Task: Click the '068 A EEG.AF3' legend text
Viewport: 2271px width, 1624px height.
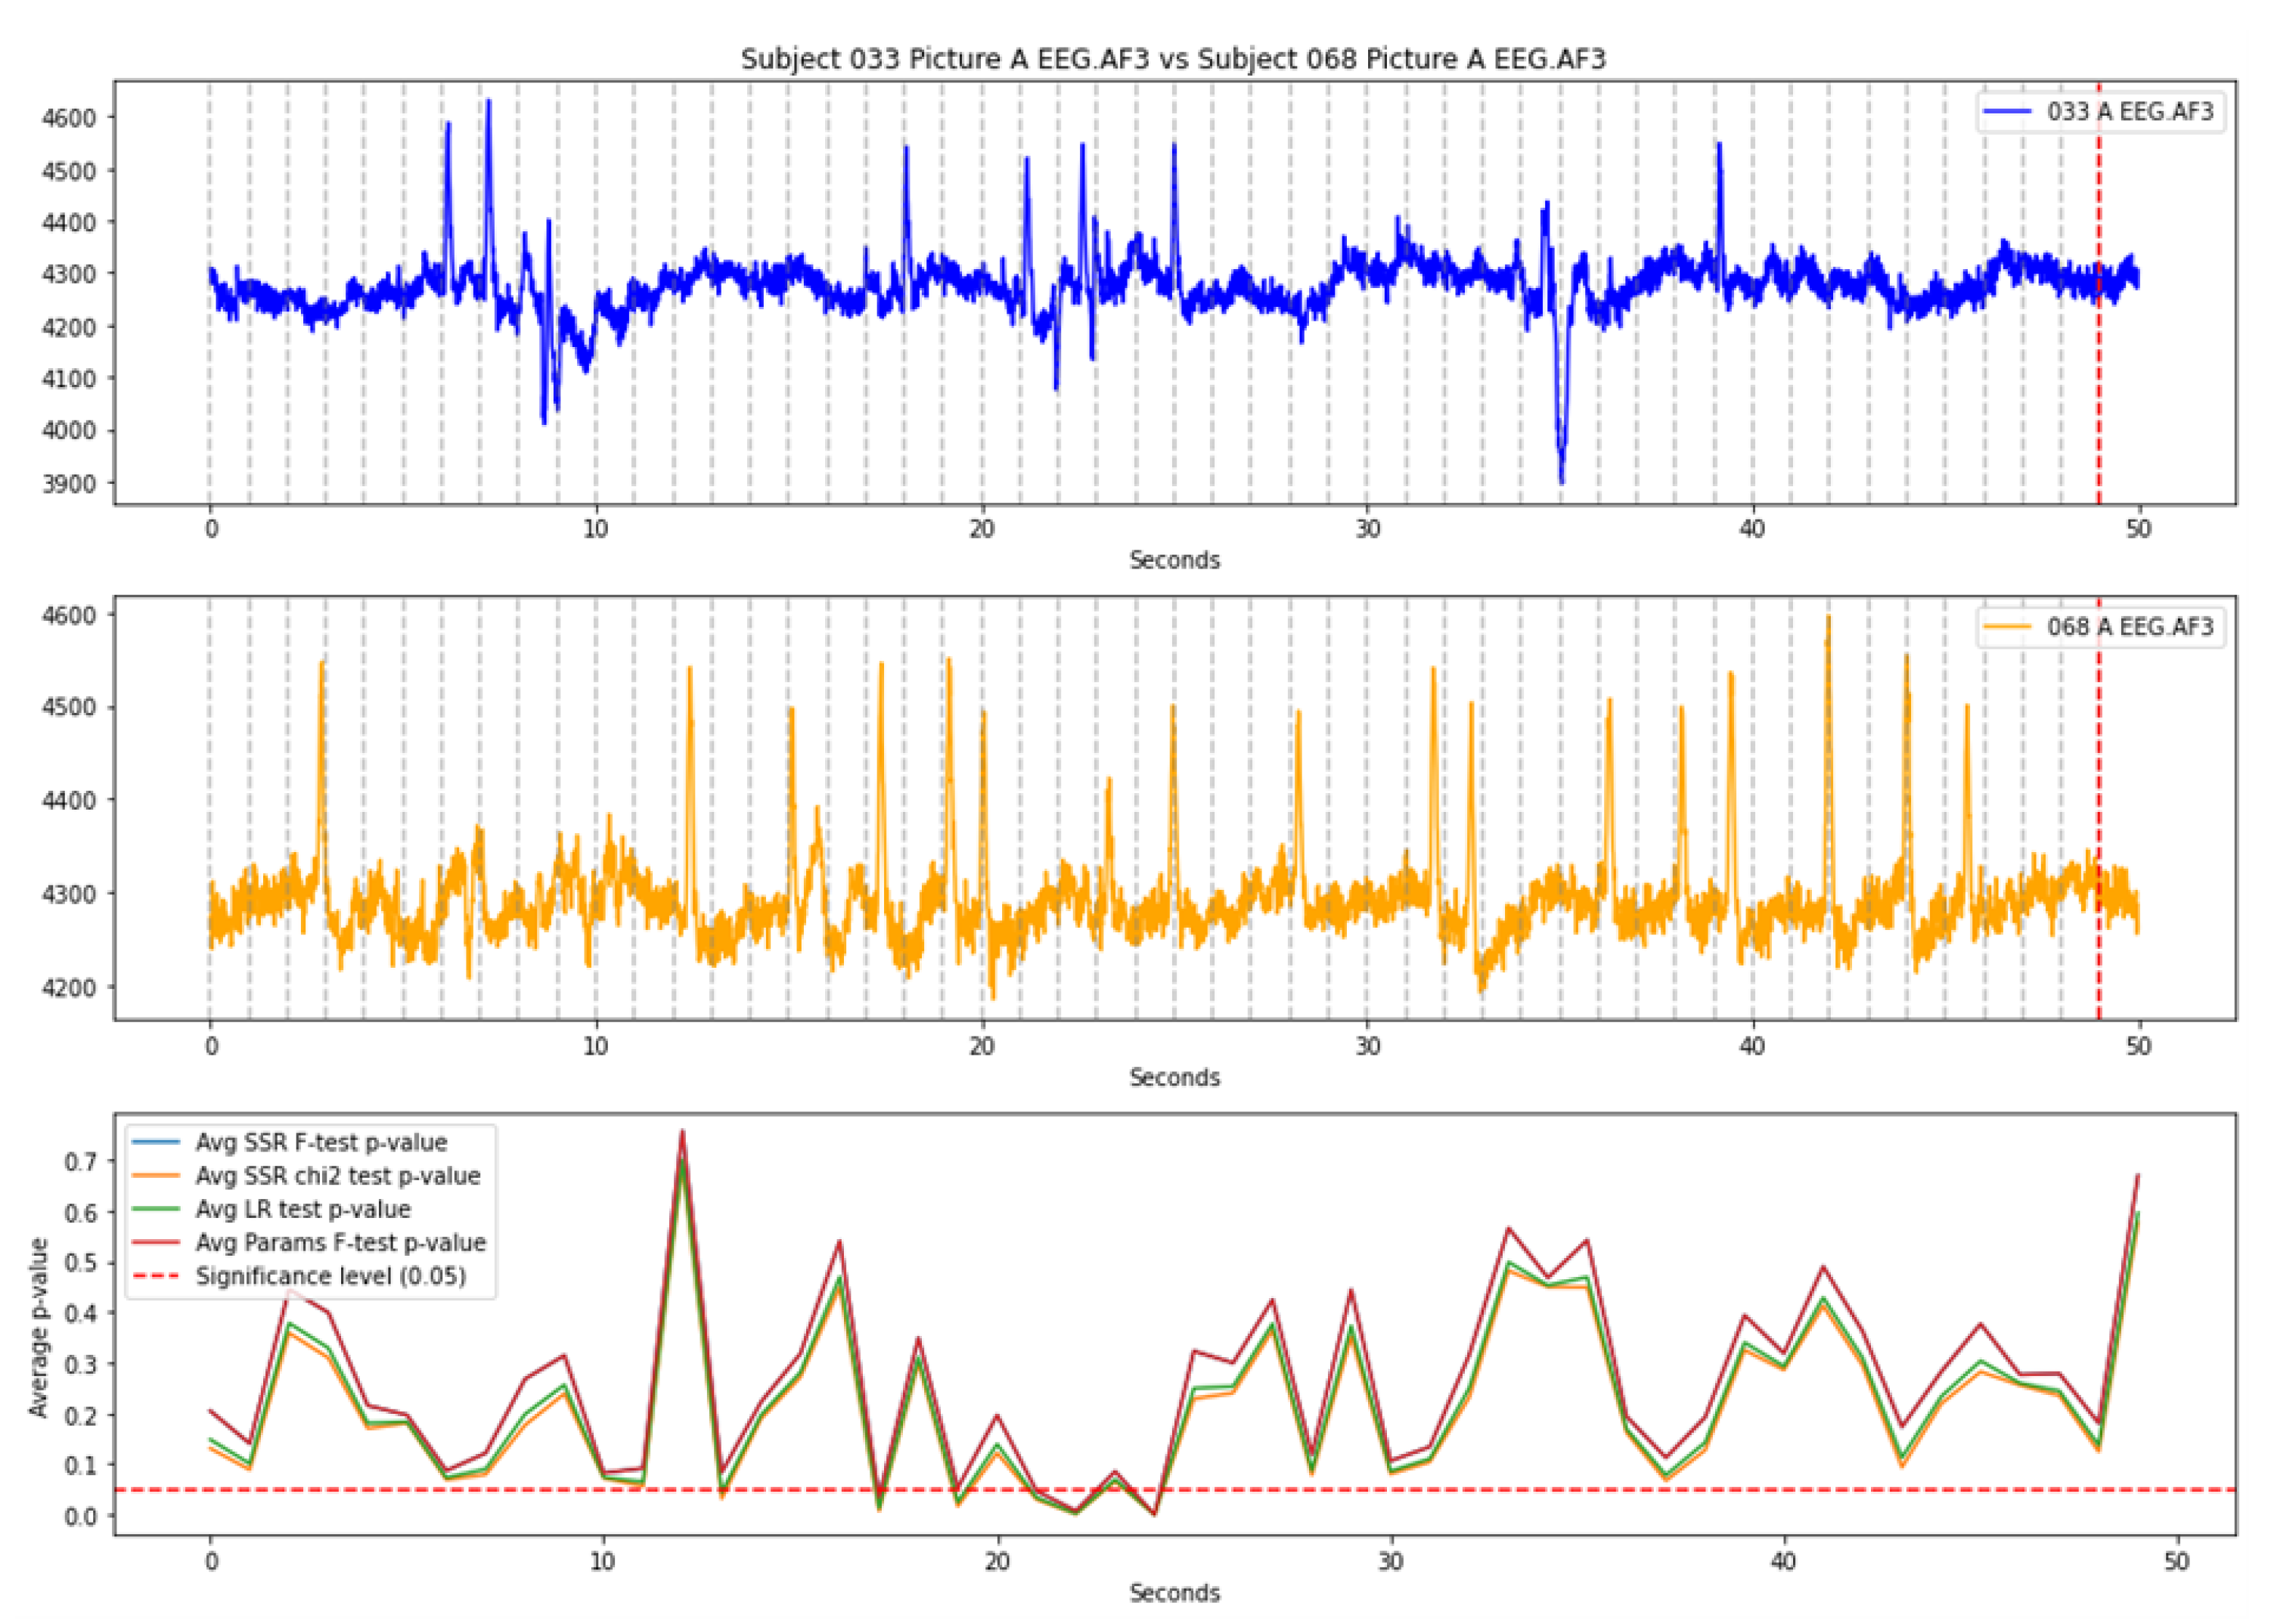Action: tap(2130, 627)
